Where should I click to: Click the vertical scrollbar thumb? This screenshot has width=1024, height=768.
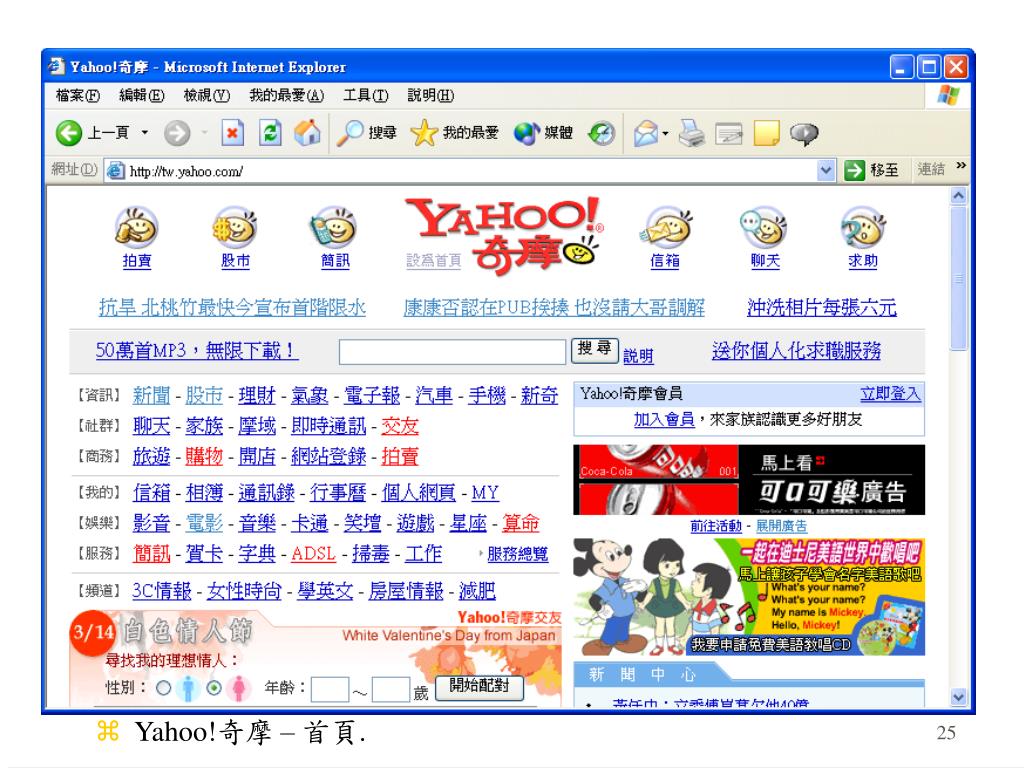tap(958, 279)
